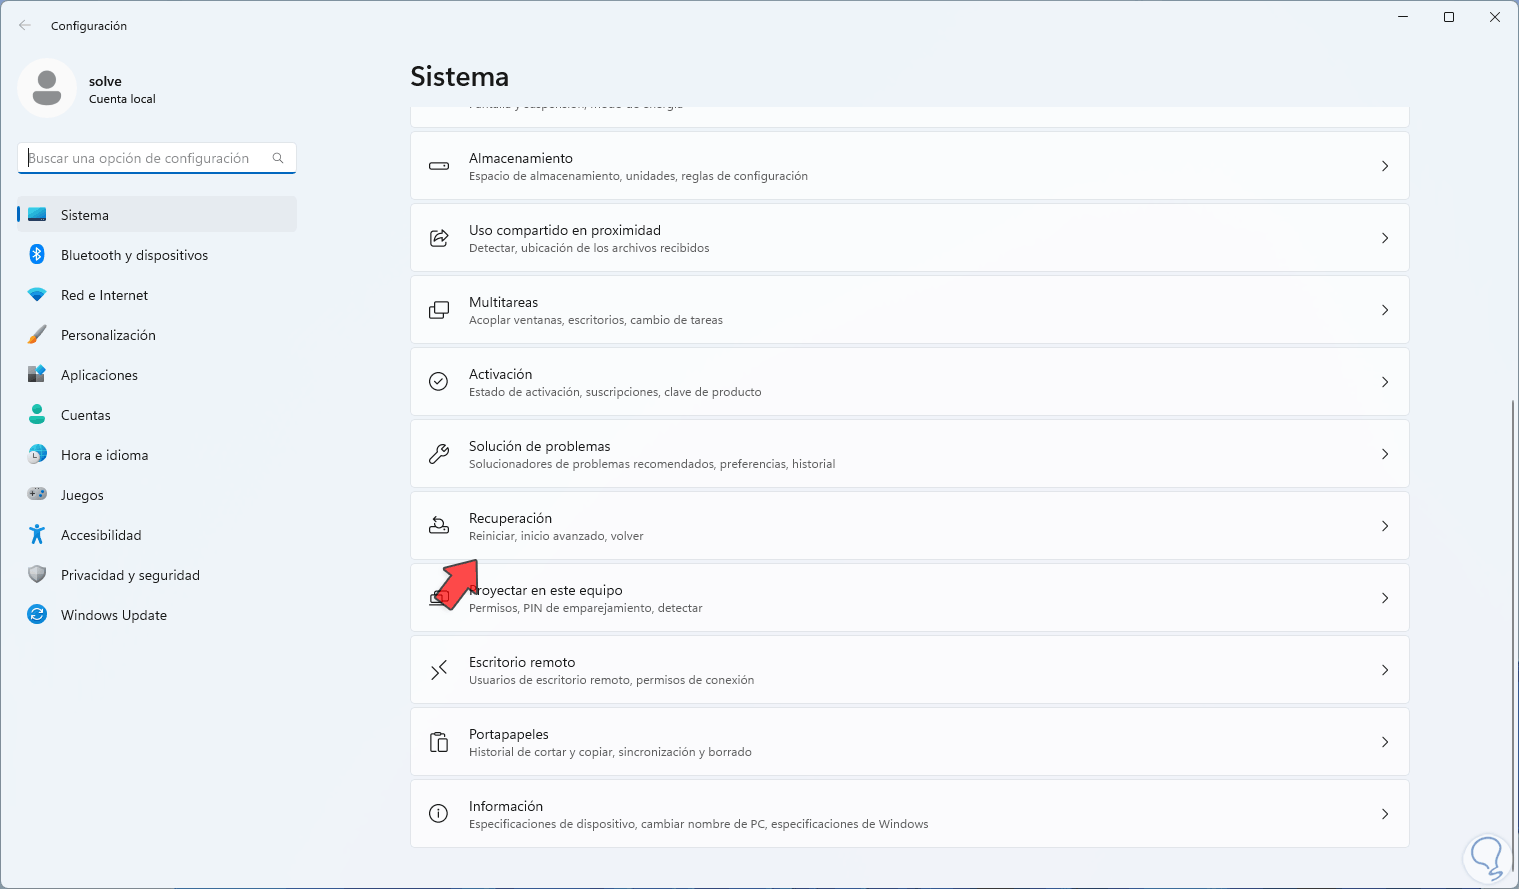This screenshot has width=1519, height=889.
Task: Click the Accesibilidad figure icon
Action: coord(37,535)
